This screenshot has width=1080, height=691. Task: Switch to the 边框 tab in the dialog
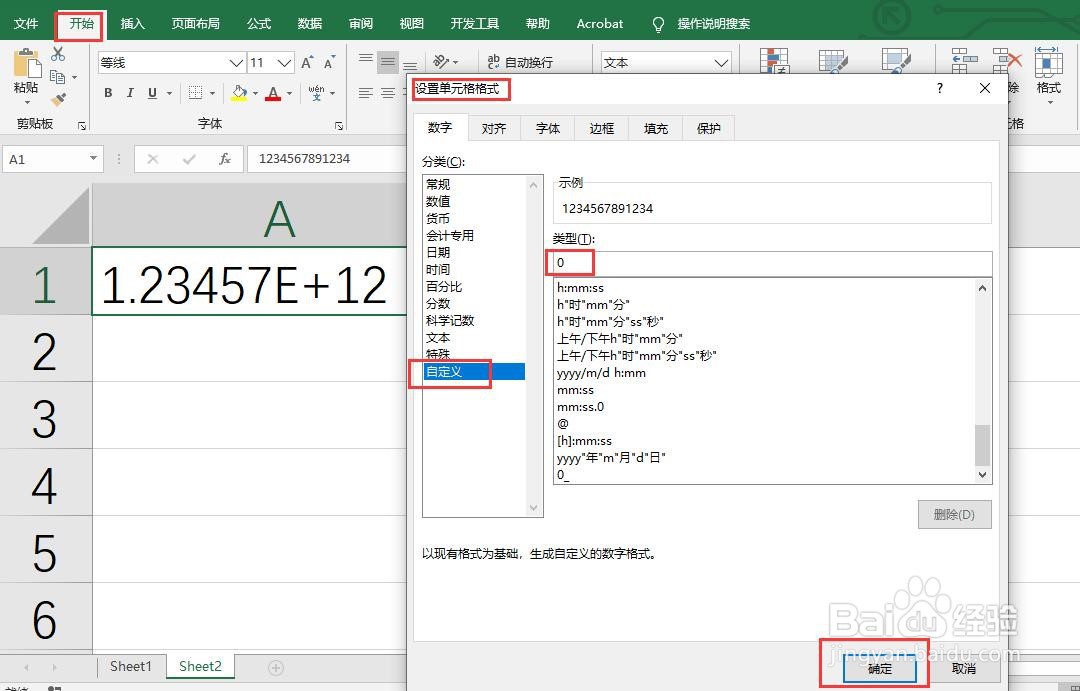(601, 128)
